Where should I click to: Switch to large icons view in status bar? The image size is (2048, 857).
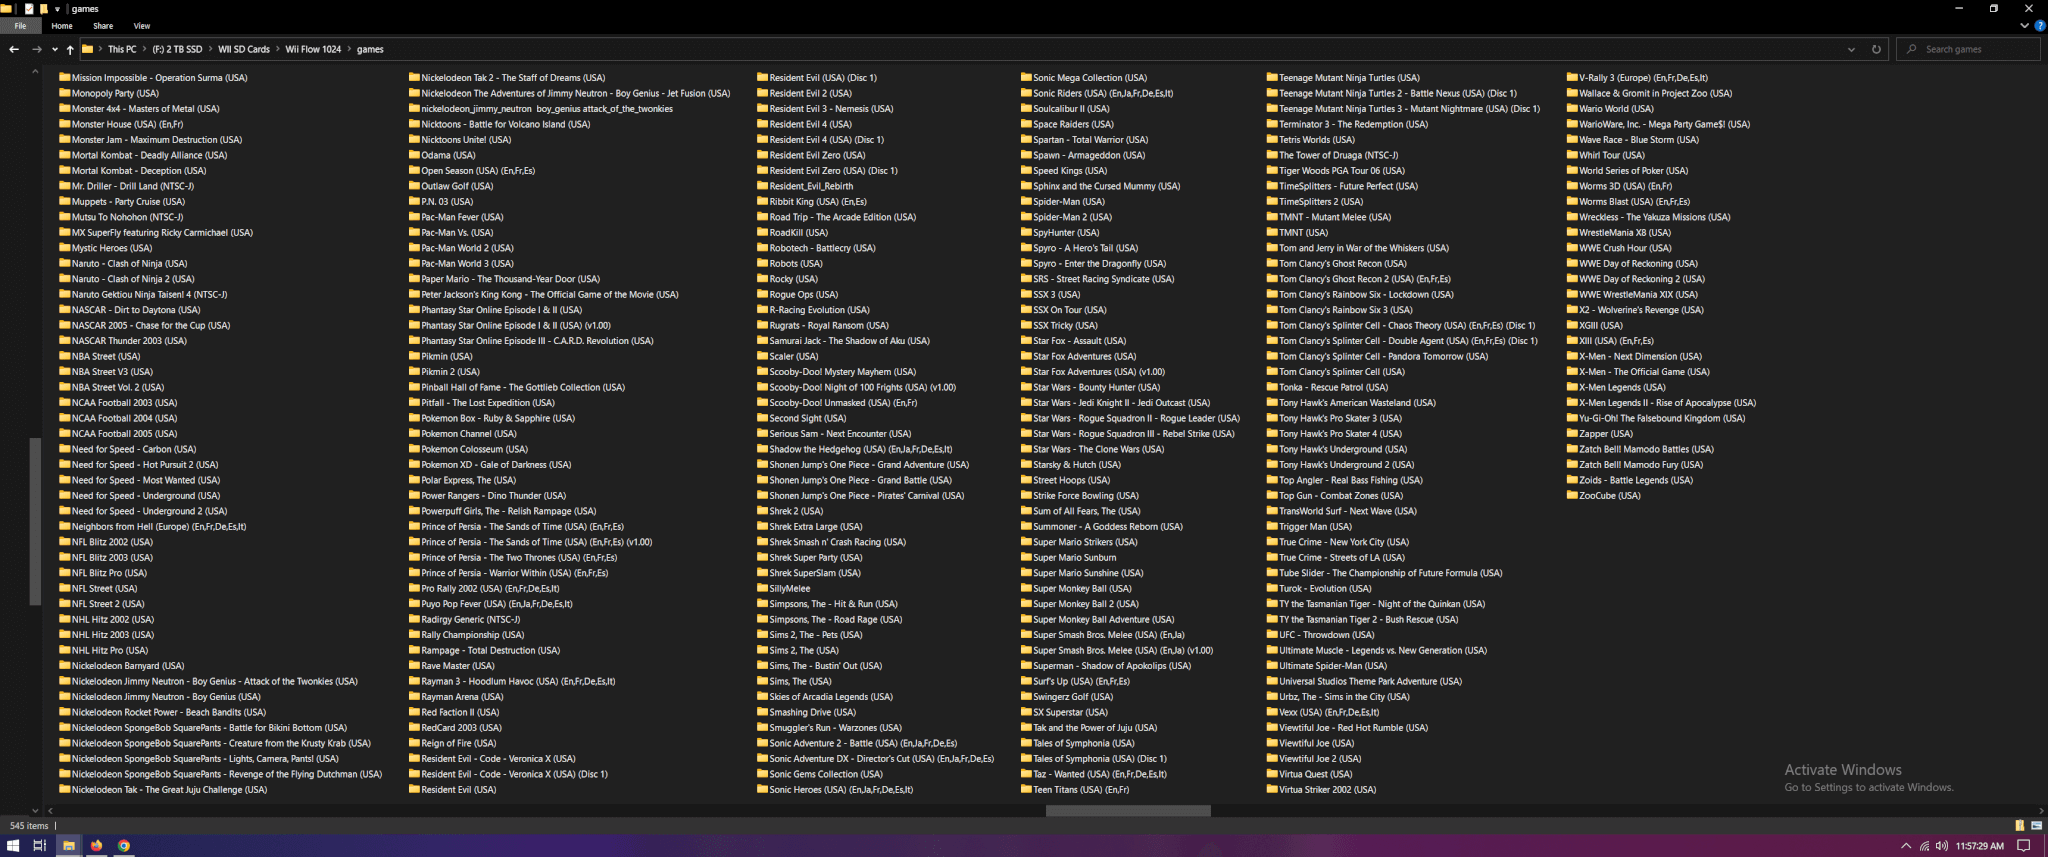tap(2036, 826)
